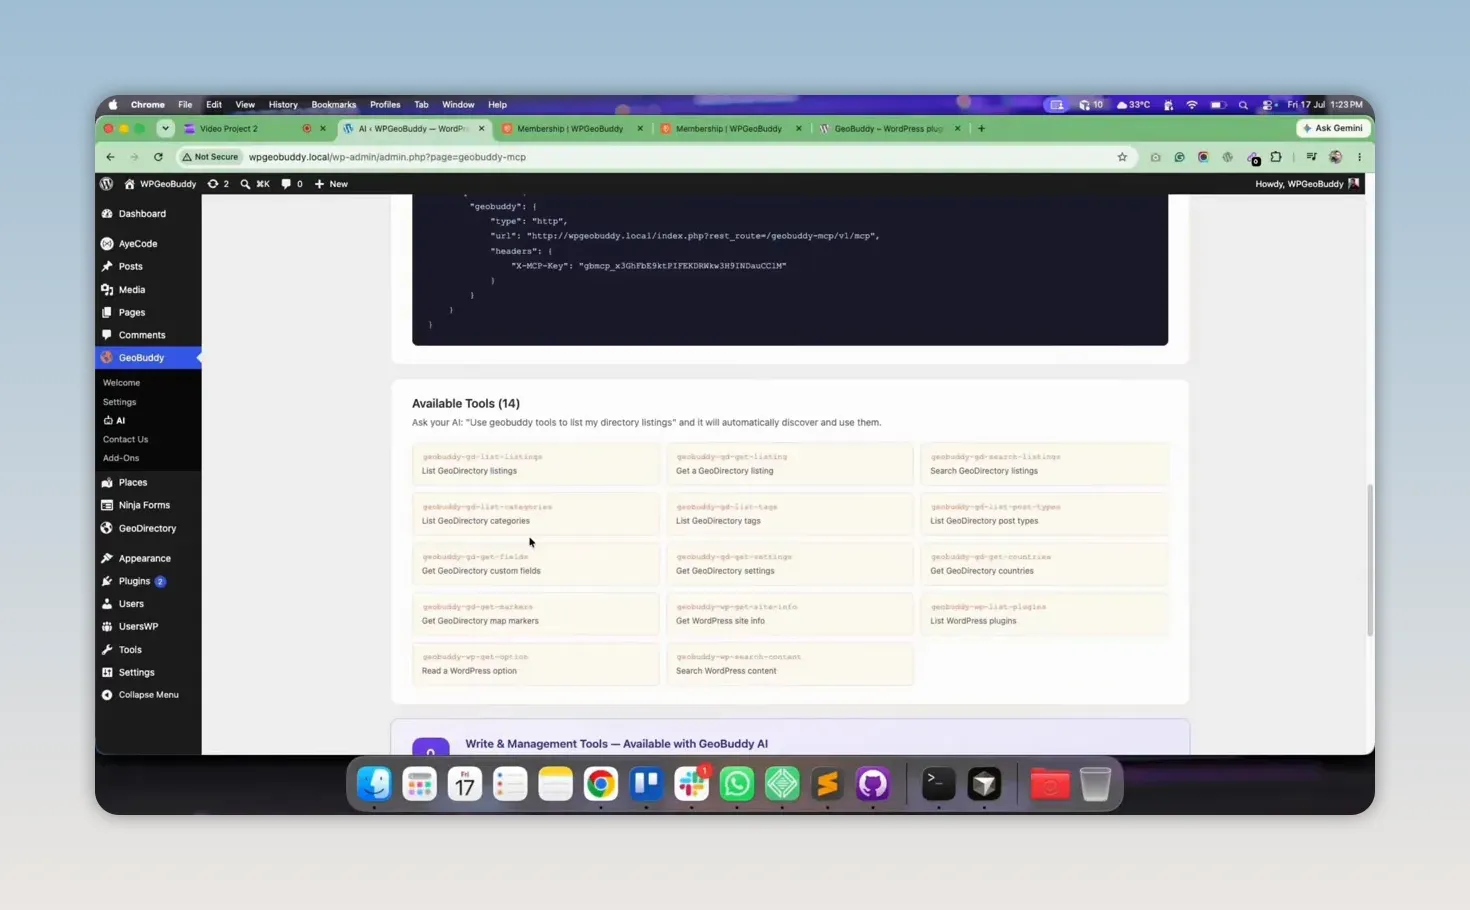
Task: Open GeoBuddy Add-Ons link
Action: (121, 458)
